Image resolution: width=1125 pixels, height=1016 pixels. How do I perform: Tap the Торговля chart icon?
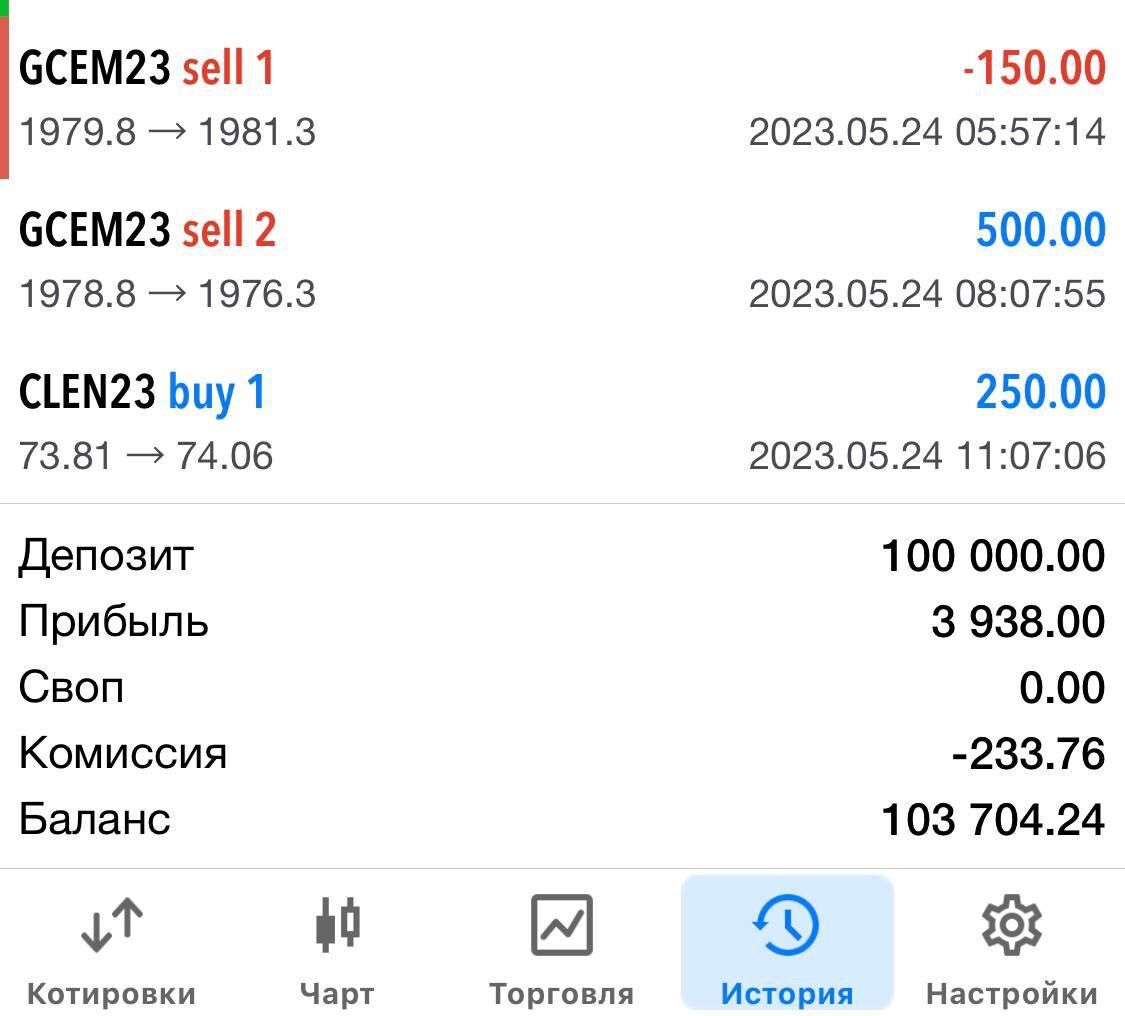(561, 924)
